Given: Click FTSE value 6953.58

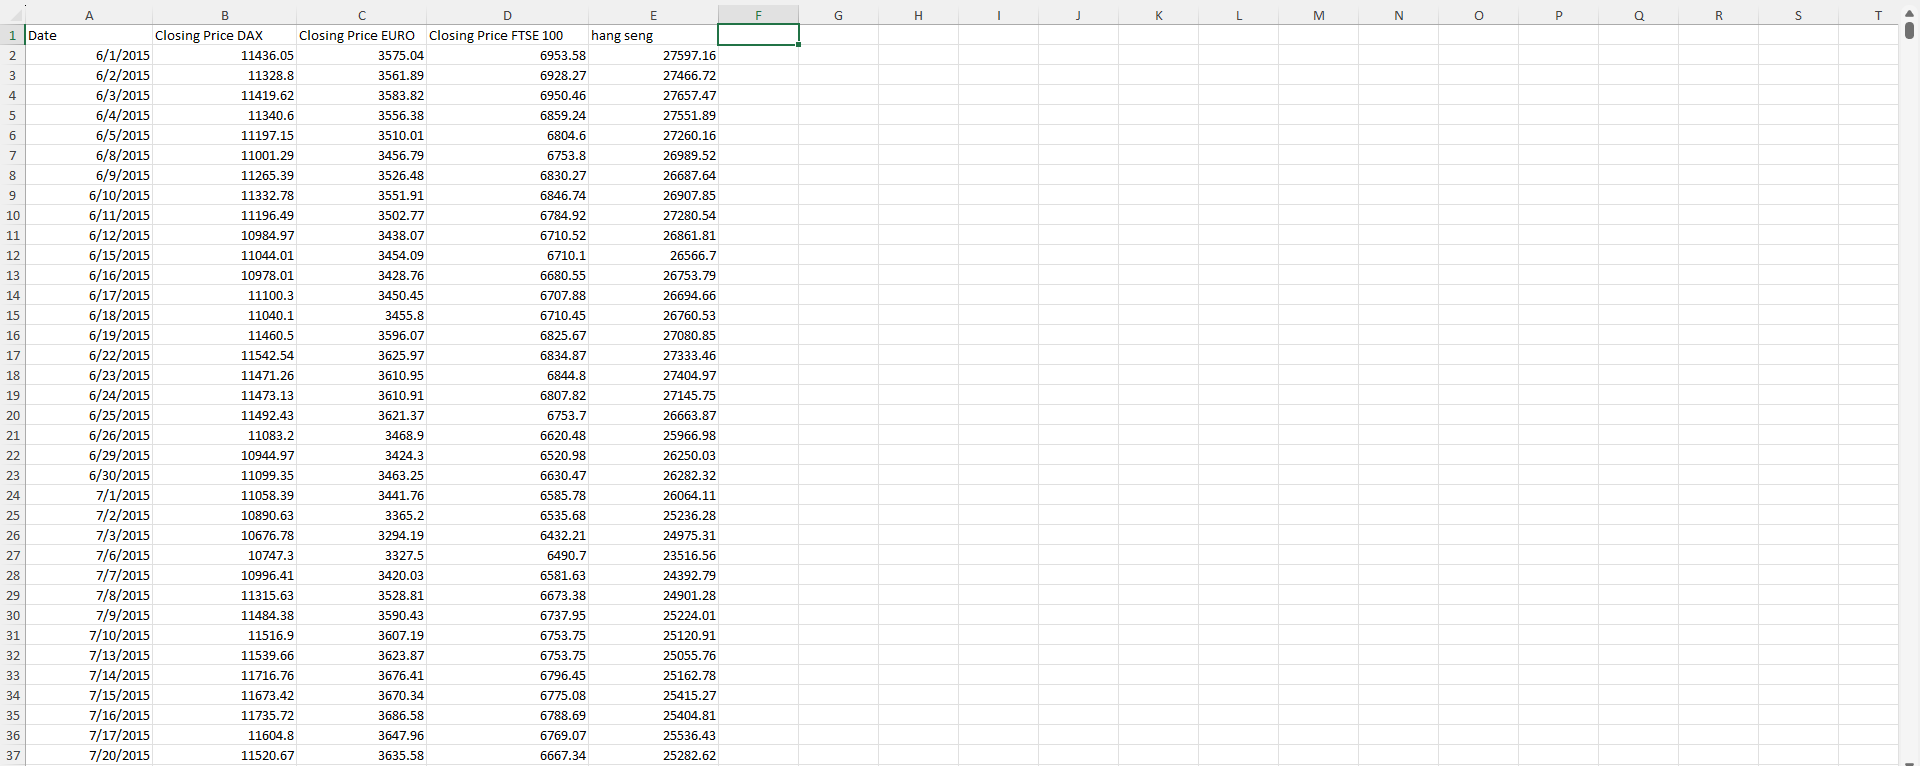Looking at the screenshot, I should (507, 55).
